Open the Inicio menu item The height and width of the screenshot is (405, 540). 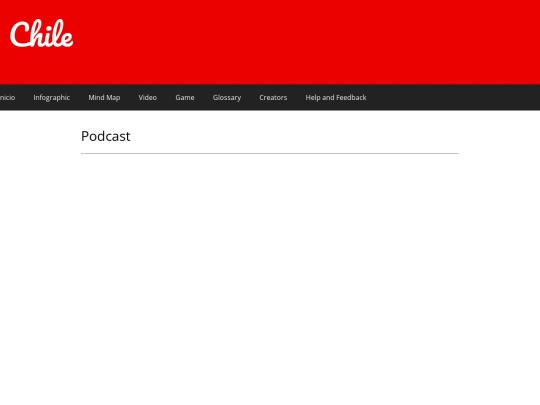pyautogui.click(x=7, y=97)
